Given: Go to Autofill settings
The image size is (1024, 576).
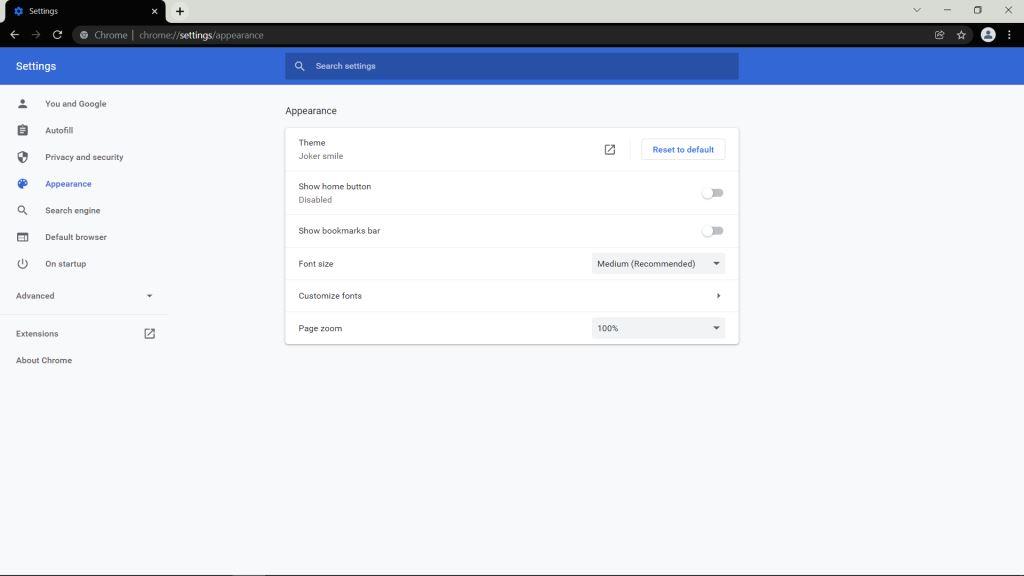Looking at the screenshot, I should 59,131.
